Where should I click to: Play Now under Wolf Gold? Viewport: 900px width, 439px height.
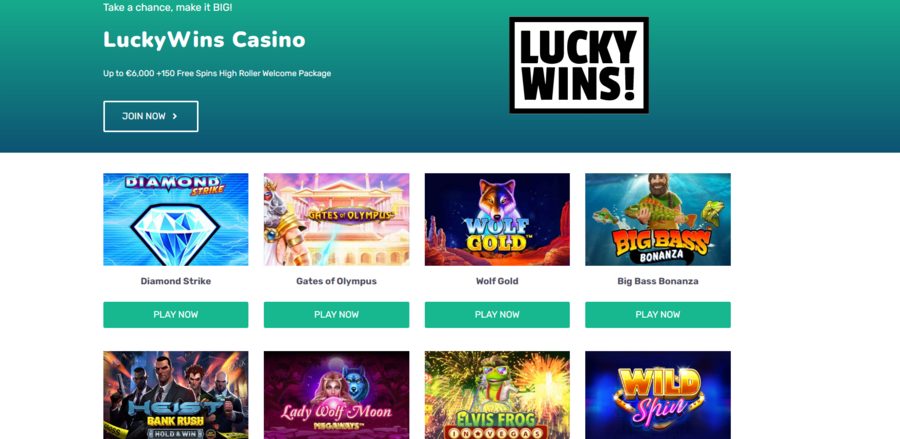[x=497, y=314]
